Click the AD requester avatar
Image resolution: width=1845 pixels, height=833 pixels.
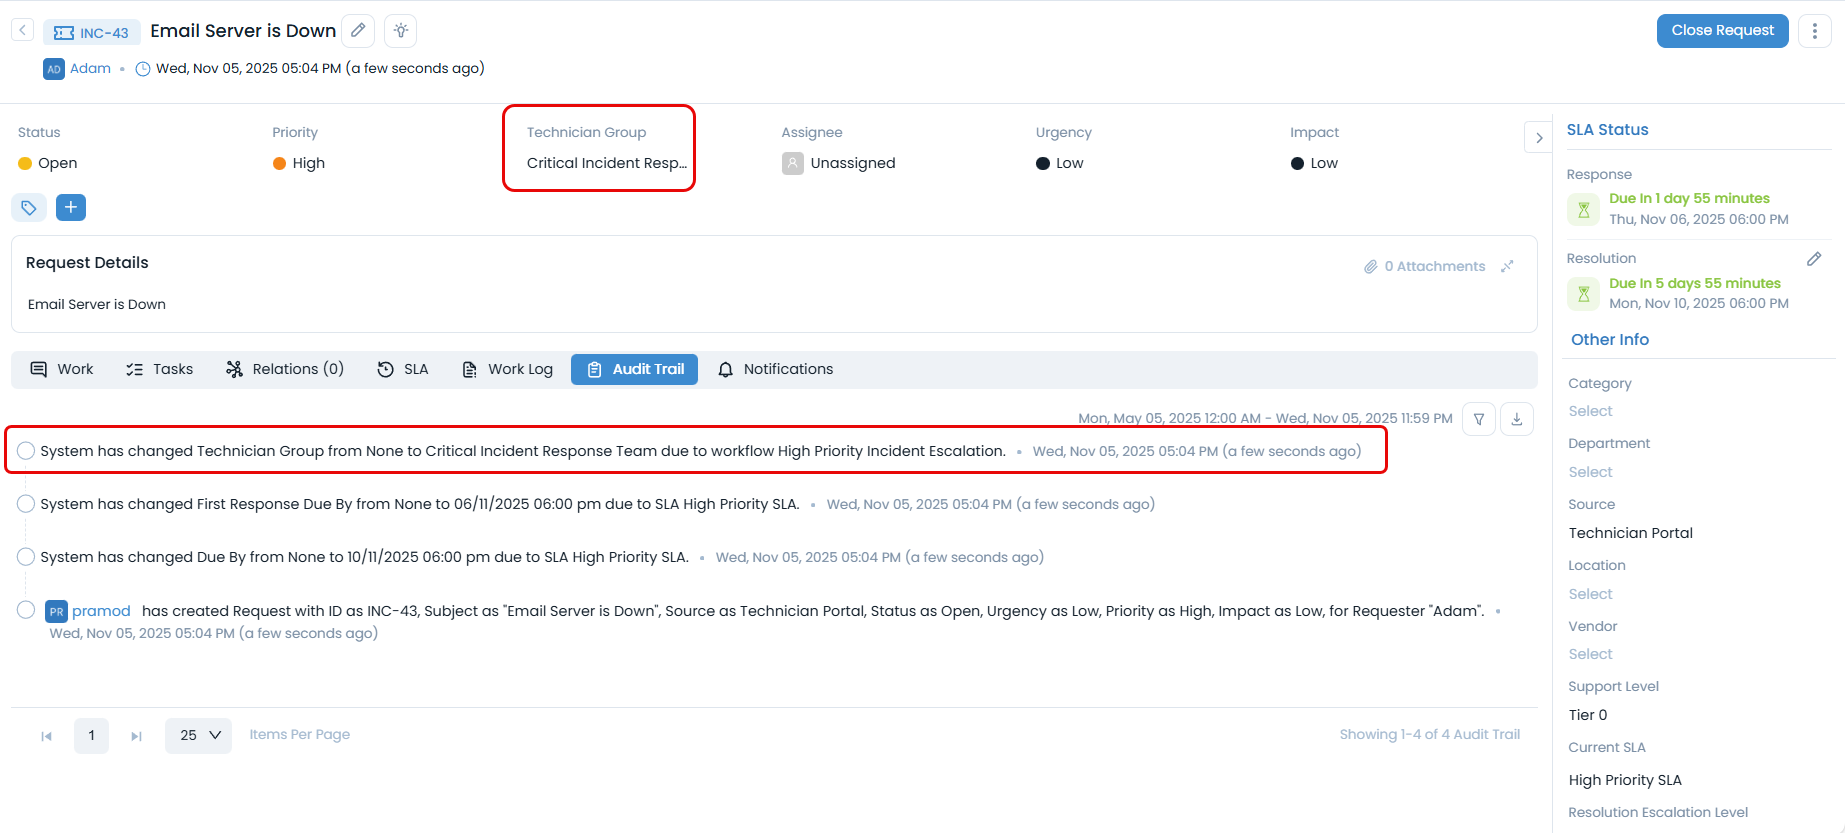(54, 69)
